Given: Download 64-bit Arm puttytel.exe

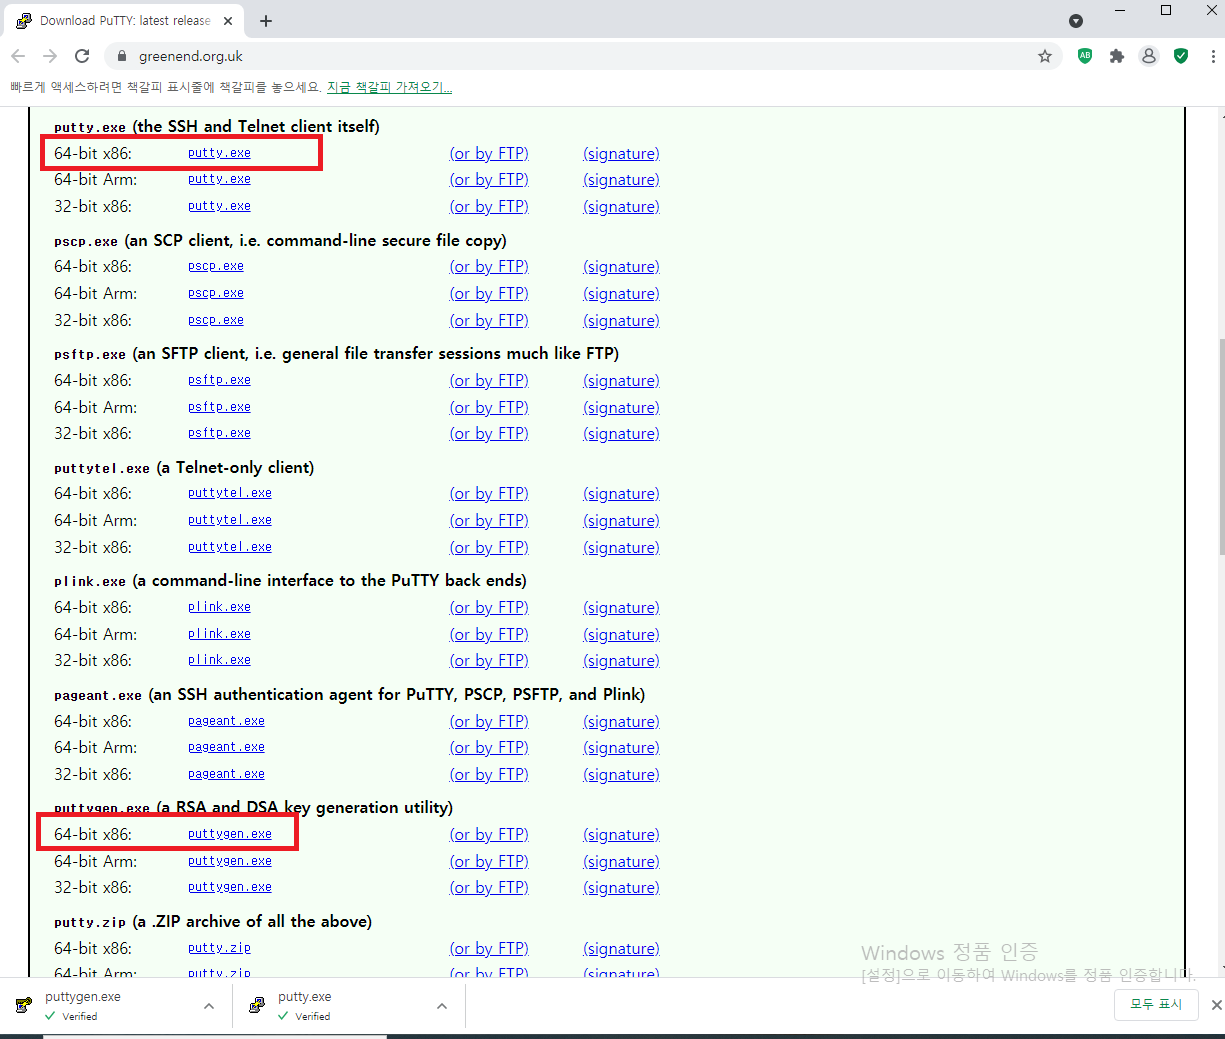Looking at the screenshot, I should point(230,520).
